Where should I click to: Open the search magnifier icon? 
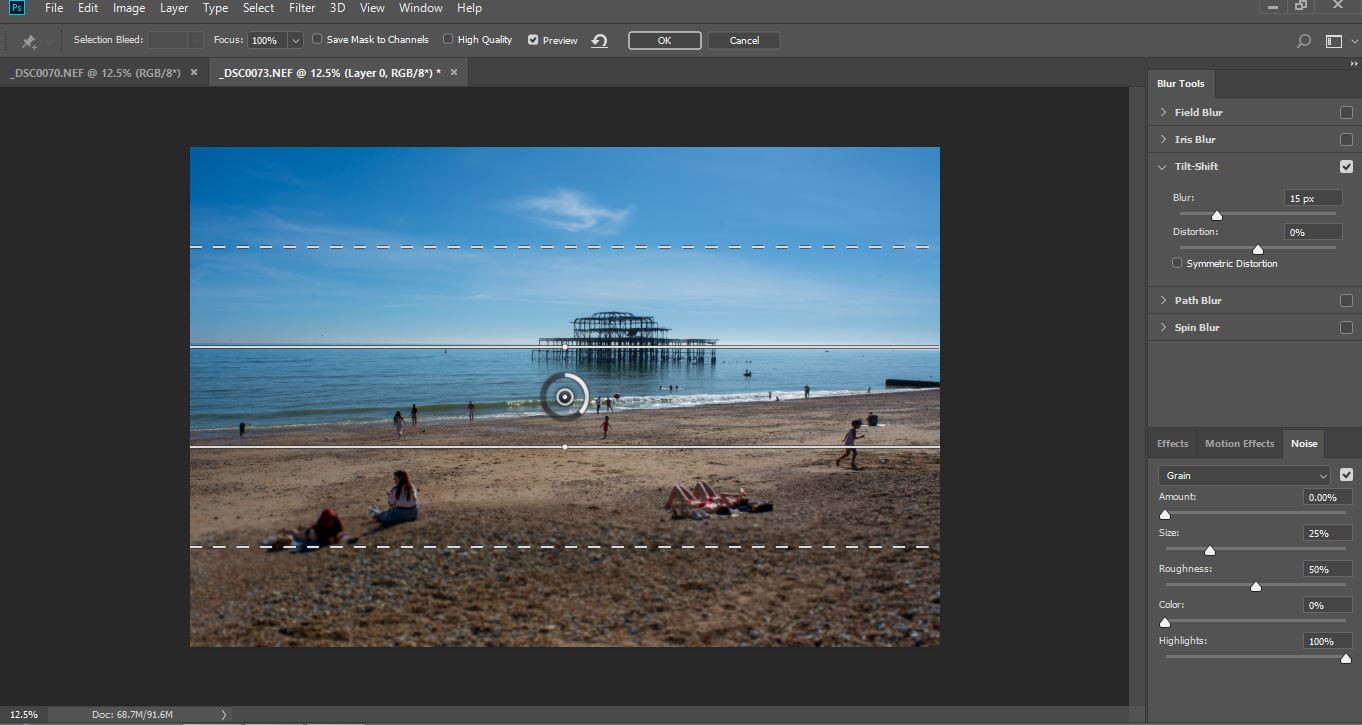[x=1303, y=41]
